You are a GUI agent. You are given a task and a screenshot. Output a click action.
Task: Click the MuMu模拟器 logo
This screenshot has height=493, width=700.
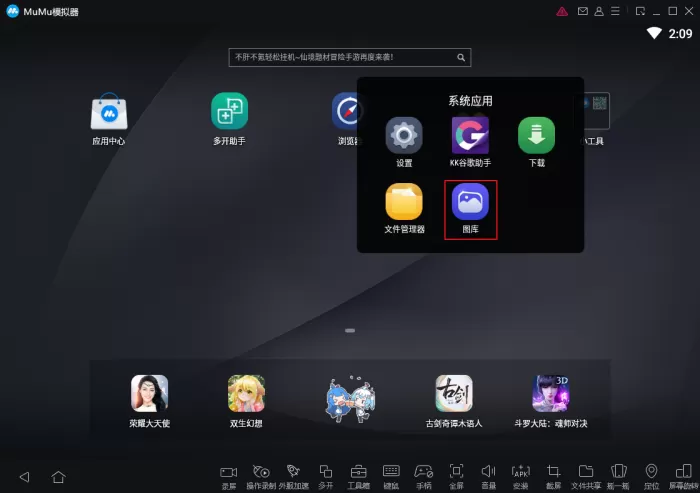[12, 11]
